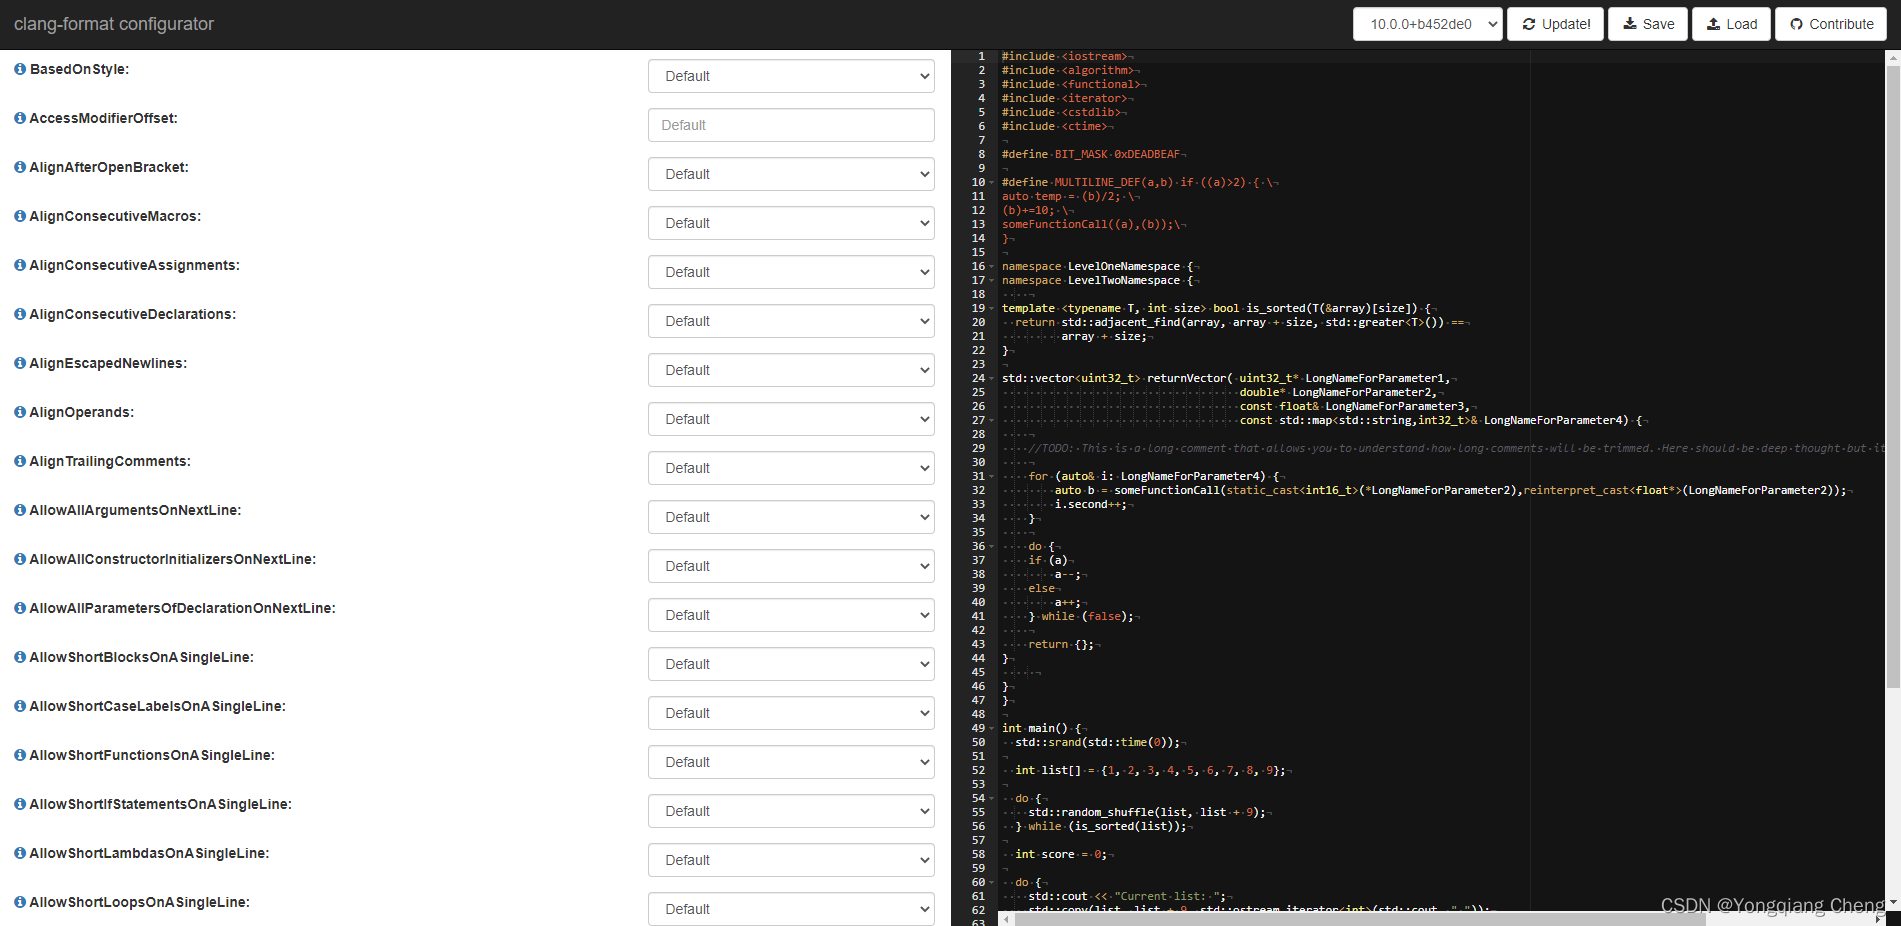Click the info icon beside AlignTrailingComments

pyautogui.click(x=19, y=461)
